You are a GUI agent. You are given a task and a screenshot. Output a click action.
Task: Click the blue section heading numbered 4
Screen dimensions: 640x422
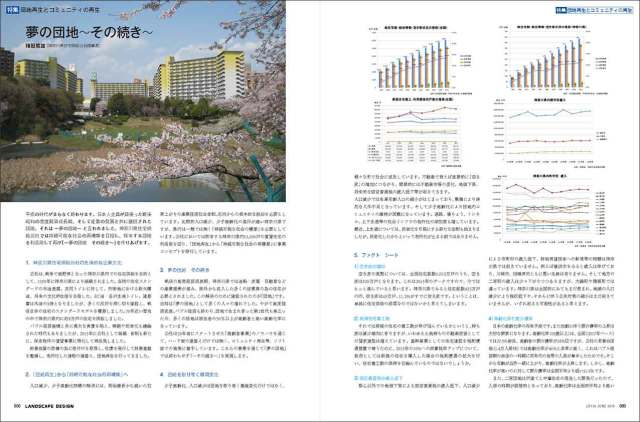189,374
